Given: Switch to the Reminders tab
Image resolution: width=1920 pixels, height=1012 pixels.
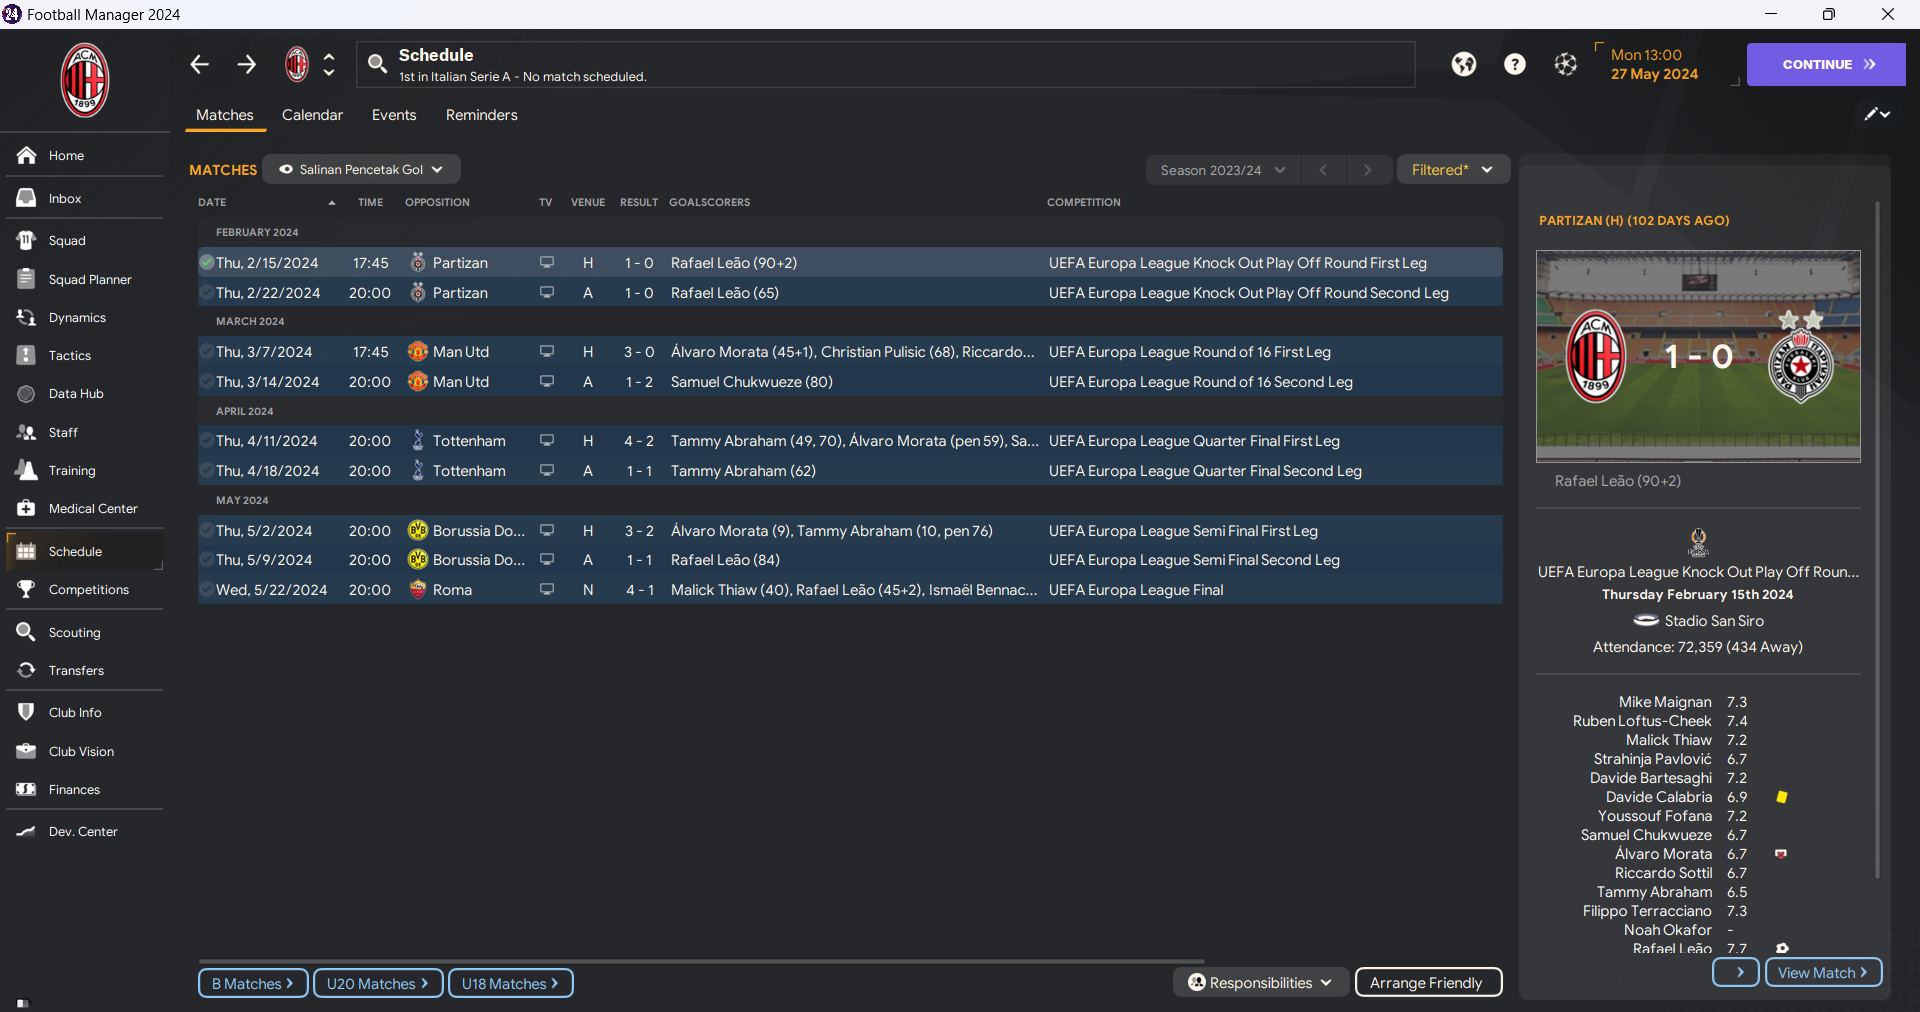Looking at the screenshot, I should point(482,115).
